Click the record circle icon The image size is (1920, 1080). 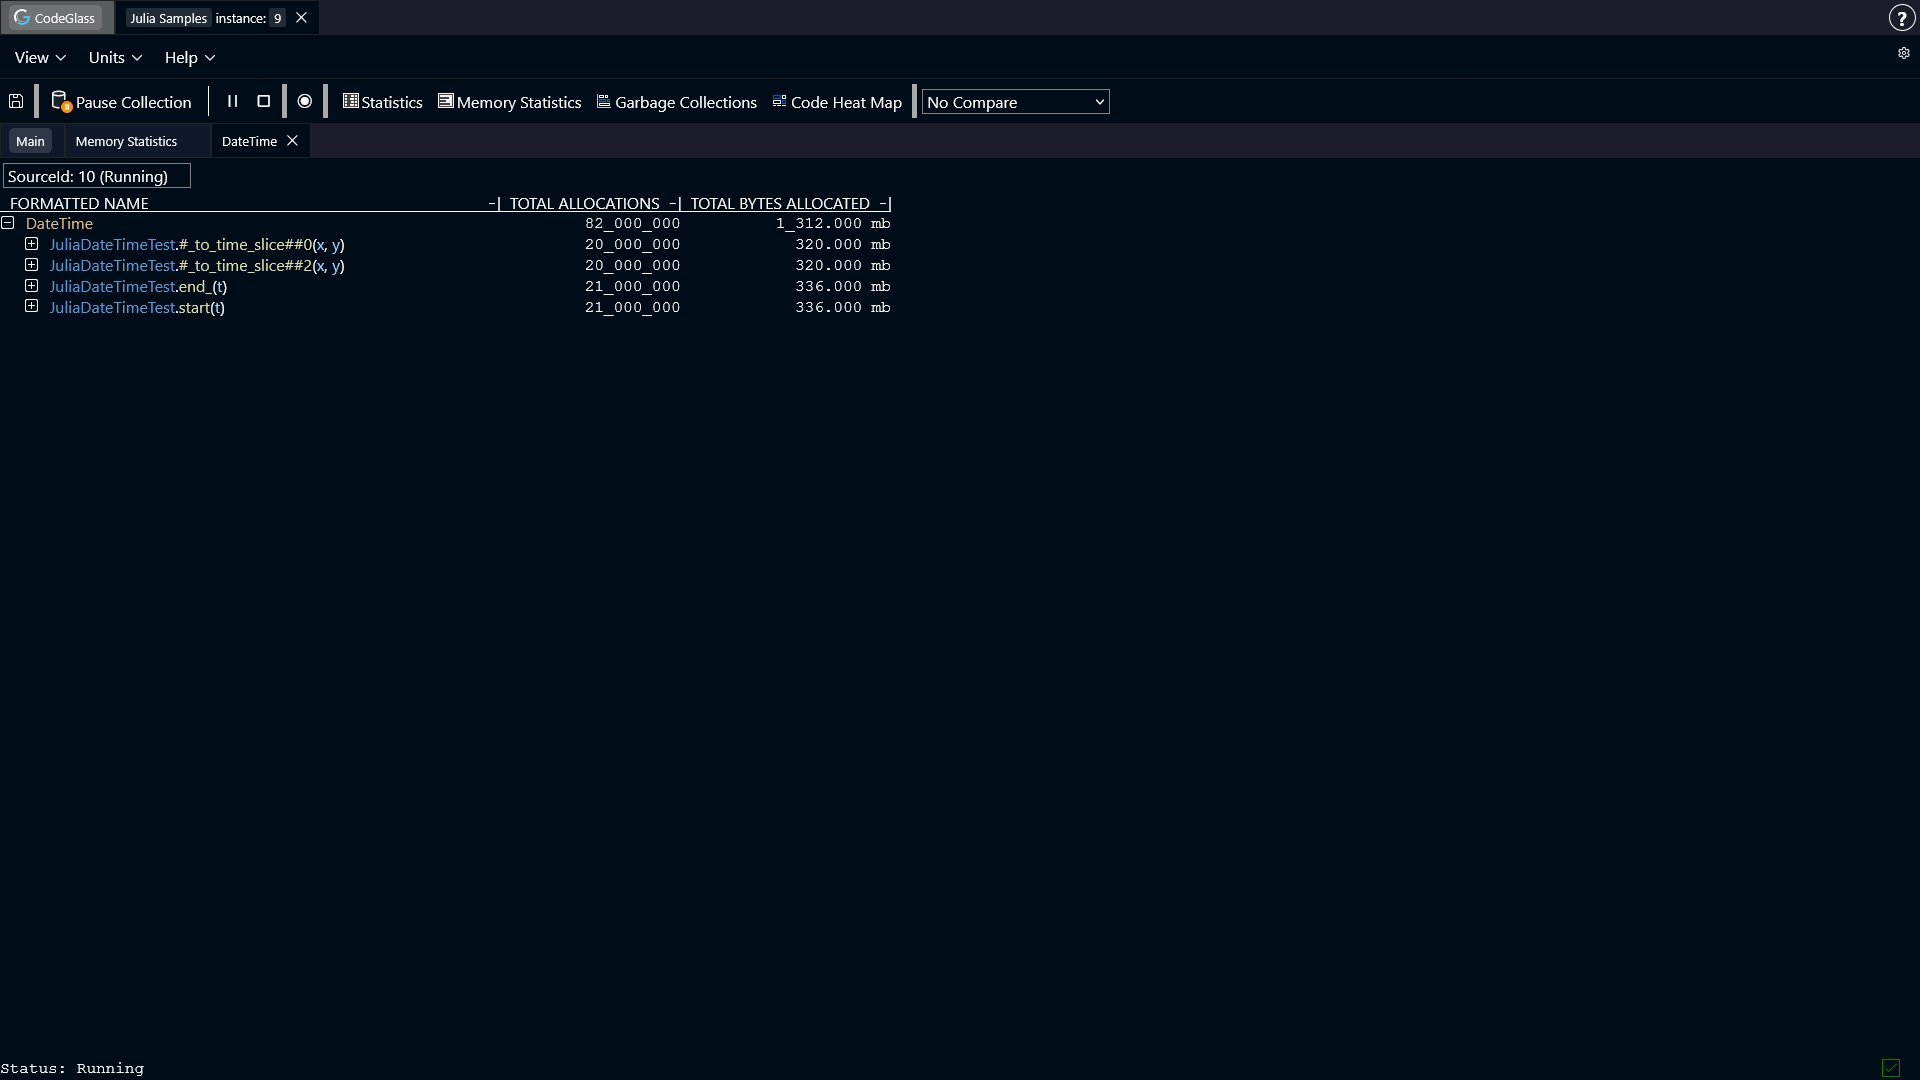click(305, 101)
